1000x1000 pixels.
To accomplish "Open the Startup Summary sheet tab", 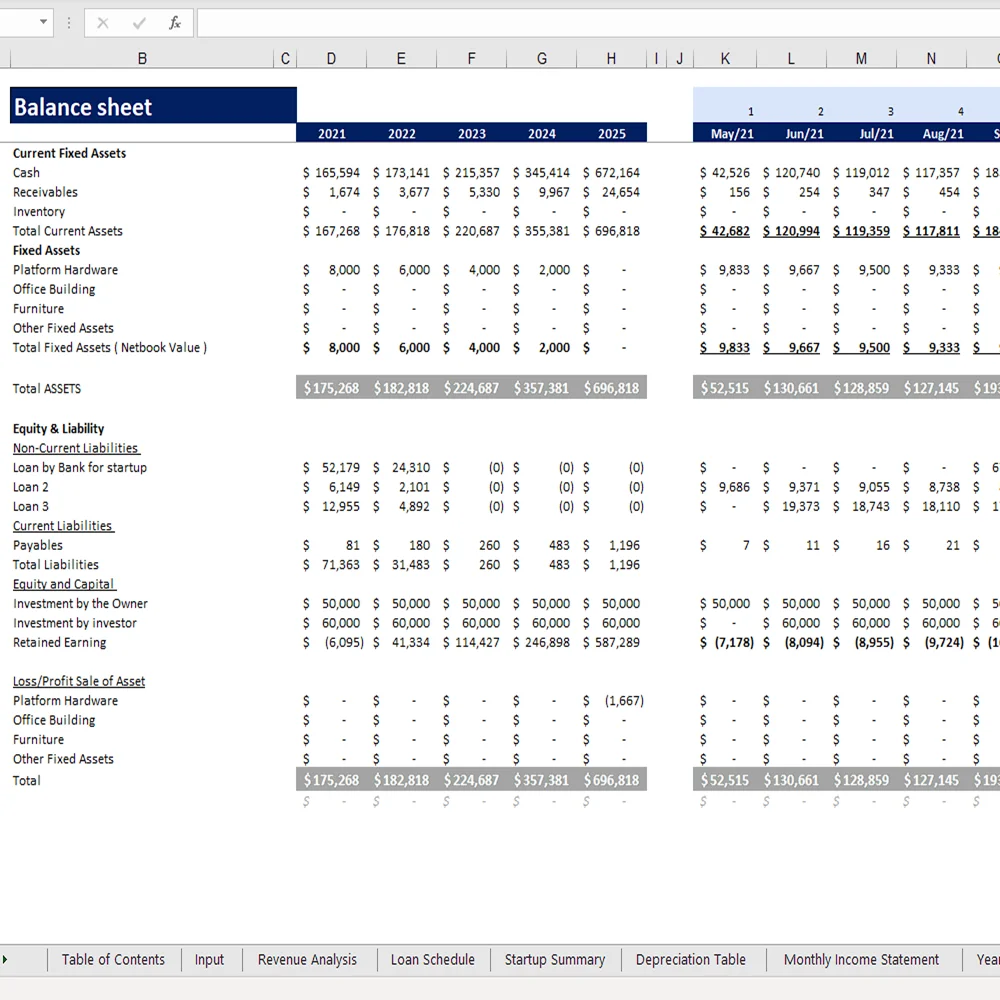I will (555, 960).
